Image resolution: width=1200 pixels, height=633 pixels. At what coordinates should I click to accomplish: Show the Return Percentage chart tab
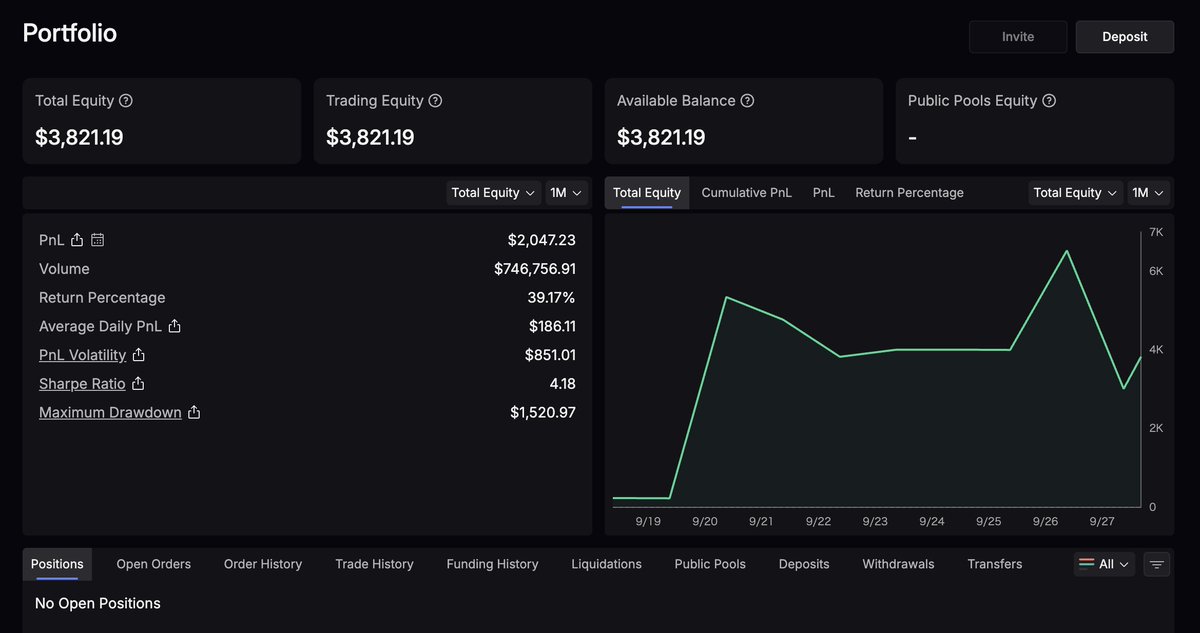point(910,193)
